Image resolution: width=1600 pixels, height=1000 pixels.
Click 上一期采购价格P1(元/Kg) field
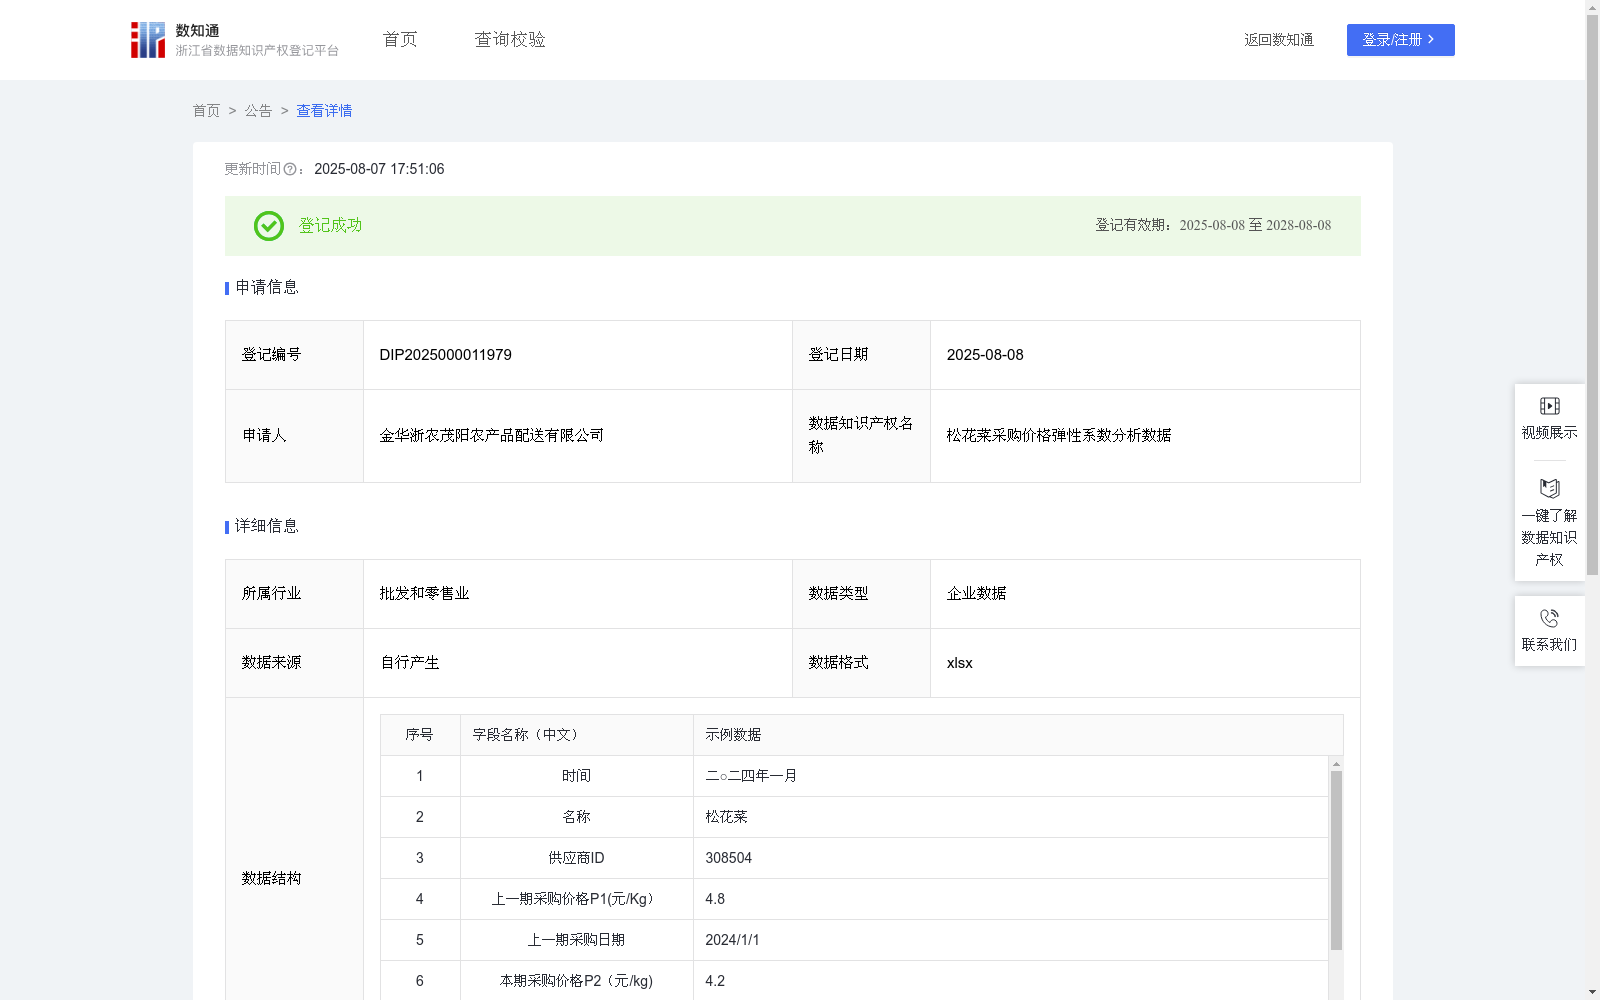[x=576, y=899]
